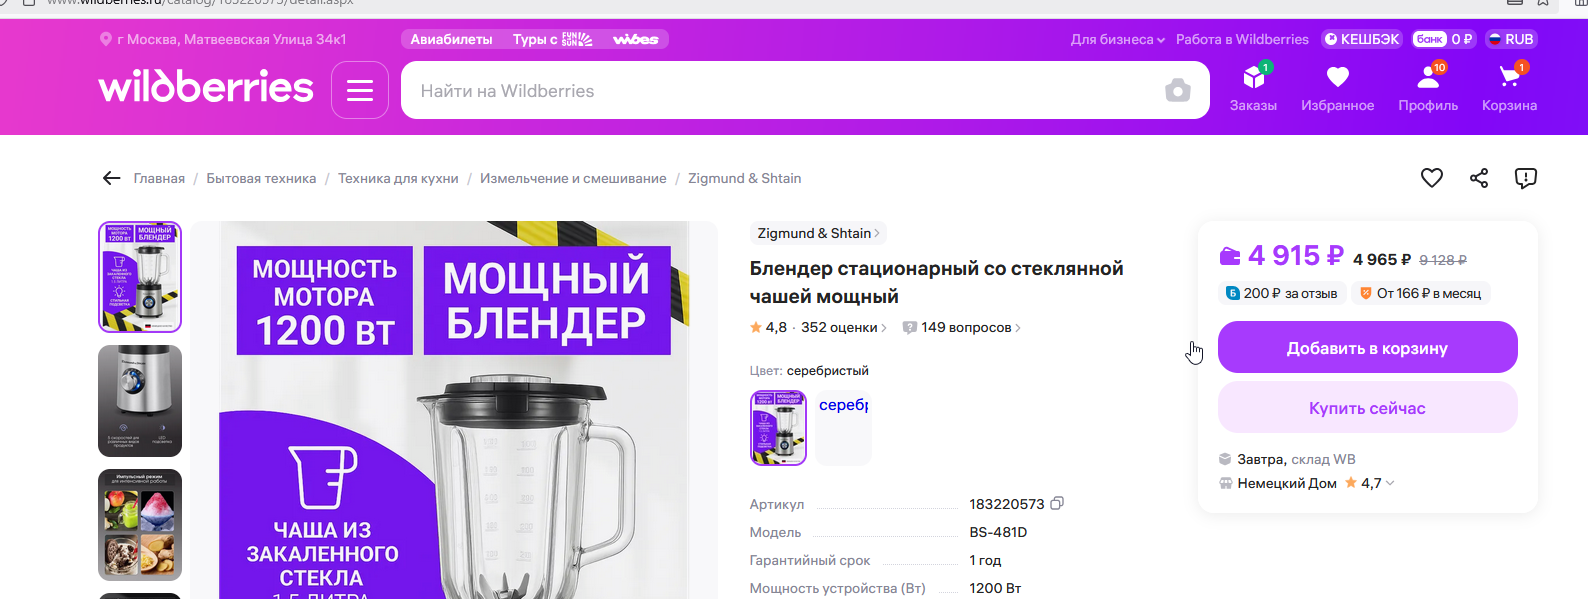This screenshot has width=1588, height=599.
Task: Select the серебристый color swatch thumbnail
Action: [778, 427]
